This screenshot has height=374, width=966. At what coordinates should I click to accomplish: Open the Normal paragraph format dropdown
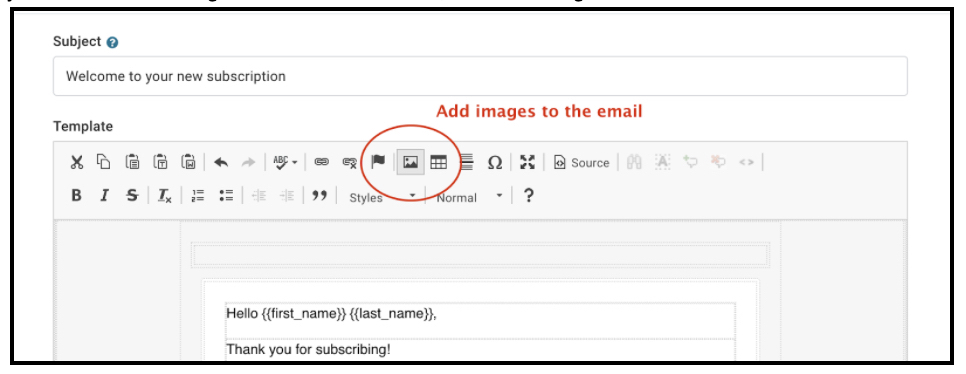coord(469,197)
